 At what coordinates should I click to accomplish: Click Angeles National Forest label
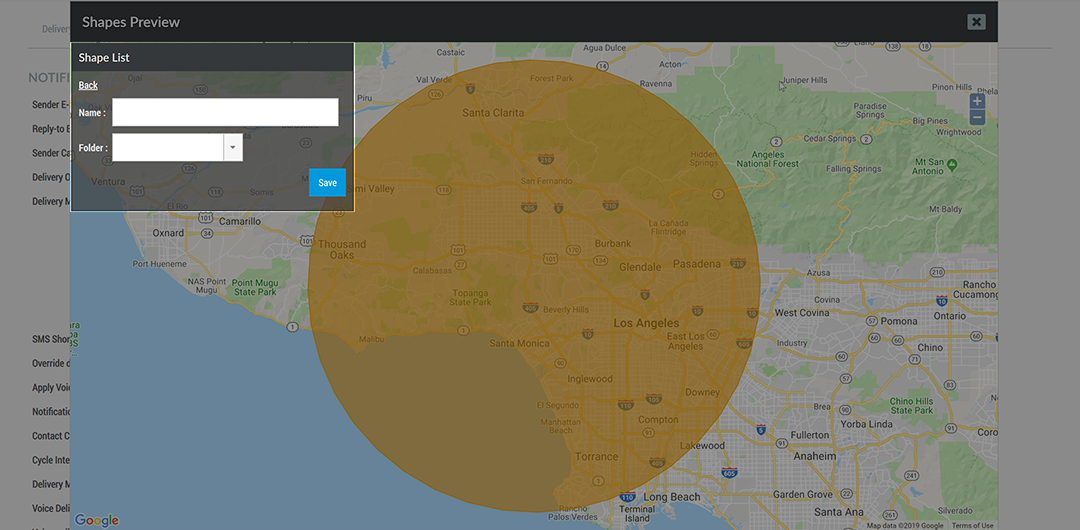pos(767,159)
